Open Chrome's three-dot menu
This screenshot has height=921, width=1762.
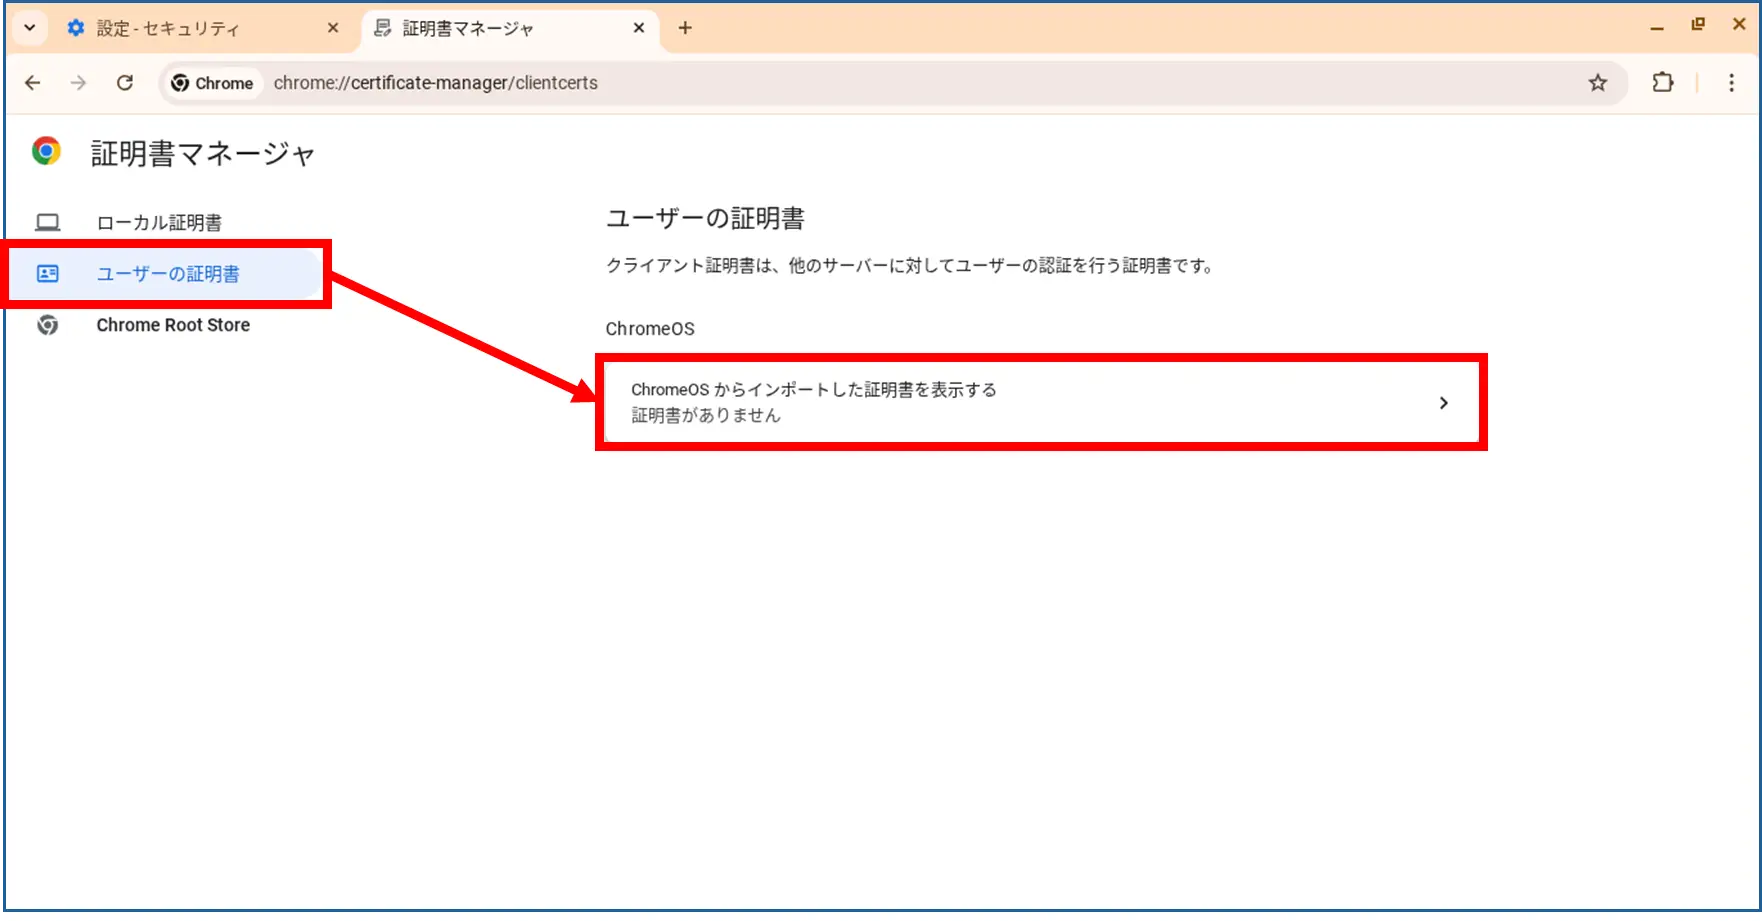point(1731,83)
